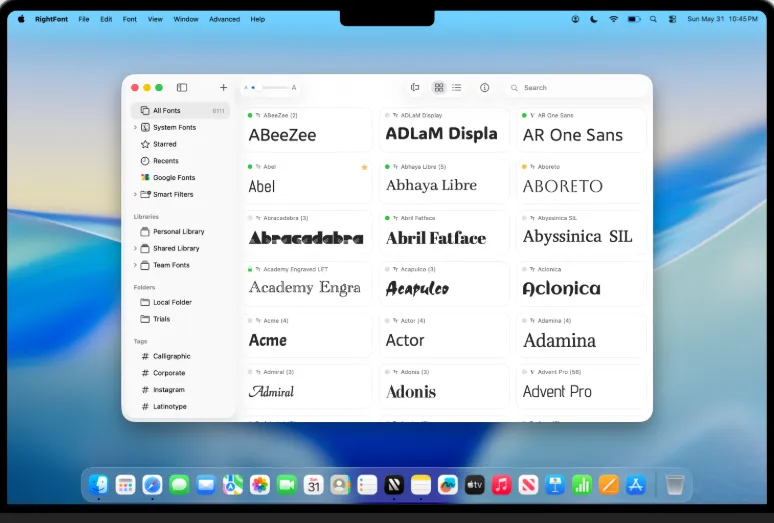774x523 pixels.
Task: Expand the System Fonts group
Action: tap(135, 127)
